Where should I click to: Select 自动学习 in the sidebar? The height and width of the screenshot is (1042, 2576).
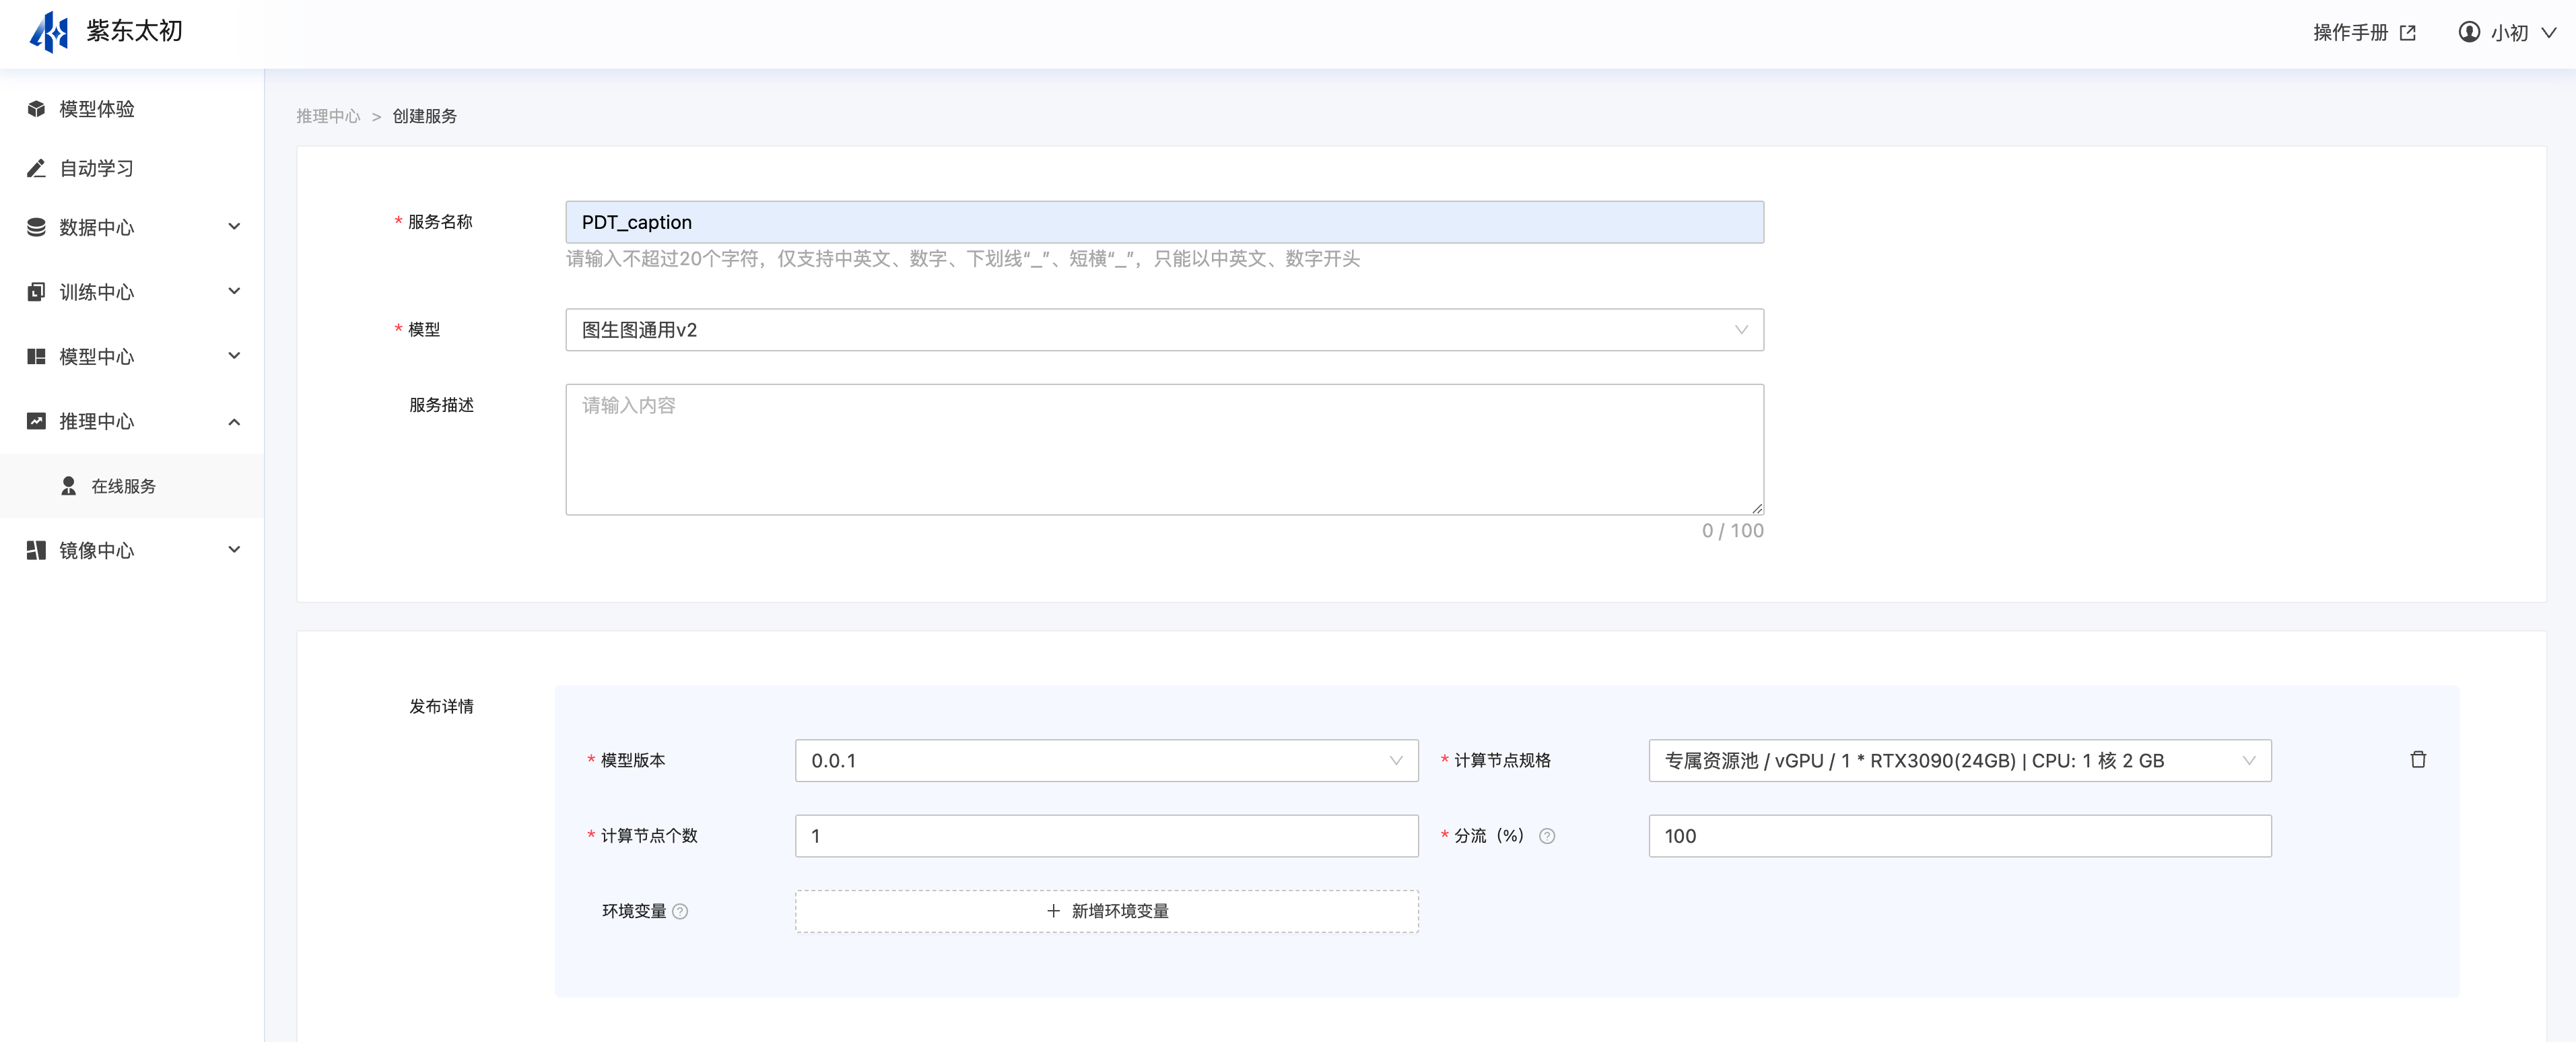(x=96, y=168)
